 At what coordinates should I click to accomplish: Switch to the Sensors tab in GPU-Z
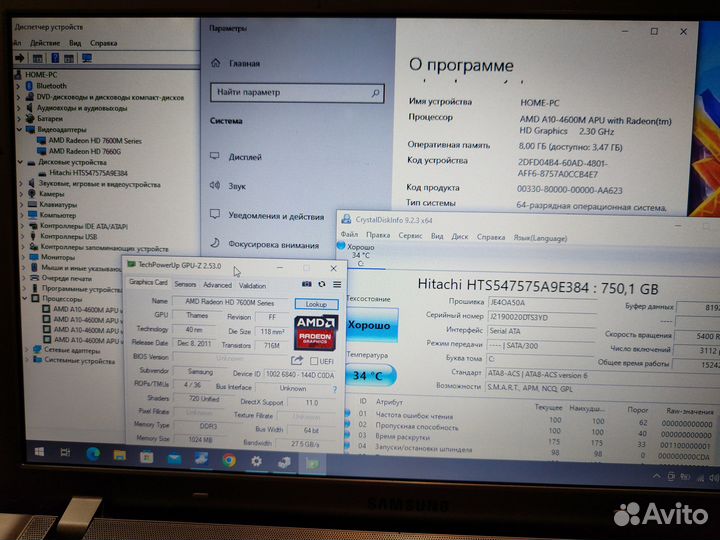tap(186, 285)
